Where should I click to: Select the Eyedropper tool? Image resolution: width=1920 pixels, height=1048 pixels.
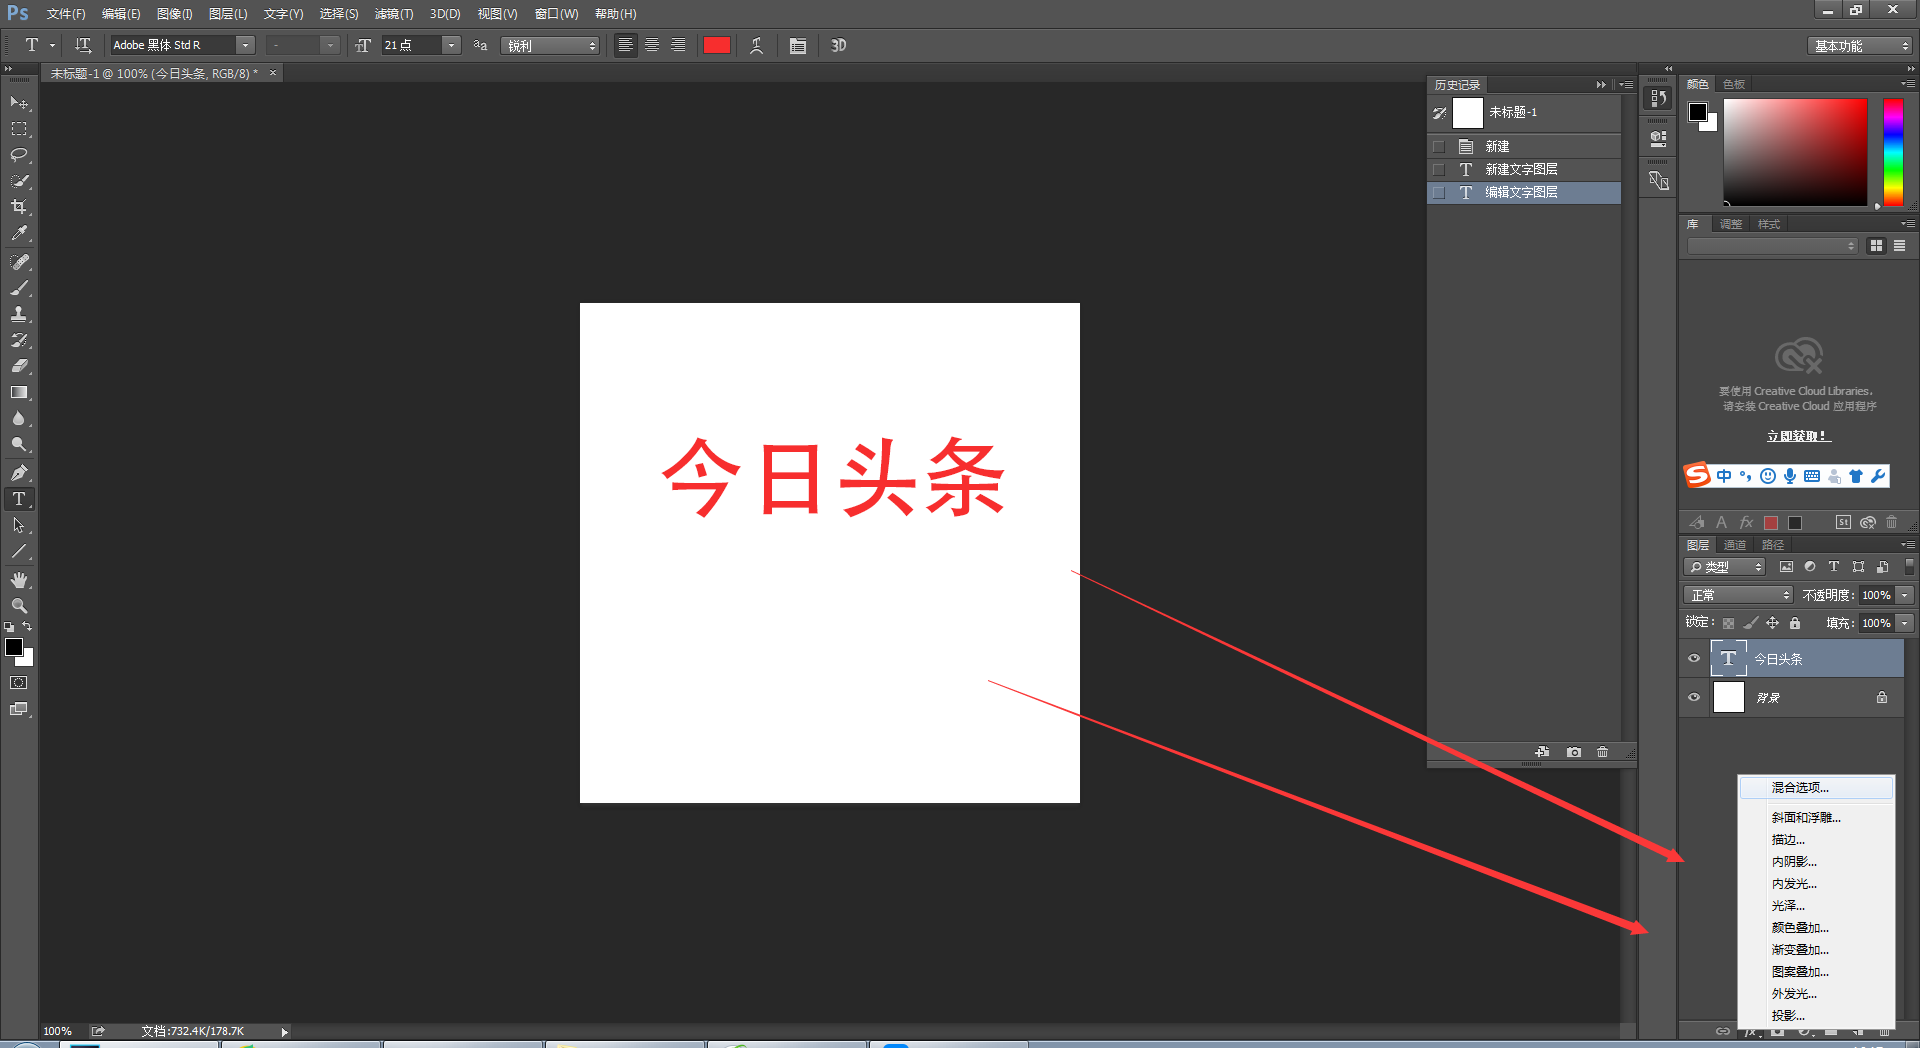pos(19,233)
